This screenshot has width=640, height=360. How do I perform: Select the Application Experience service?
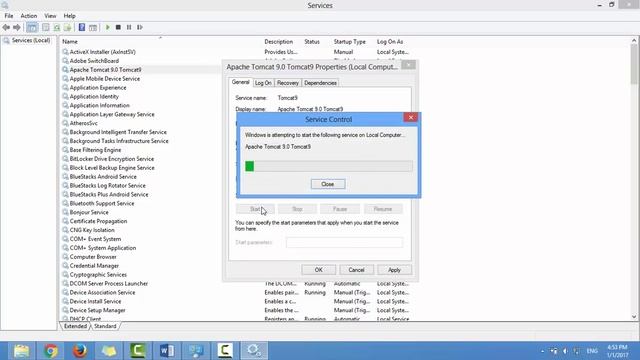[98, 88]
